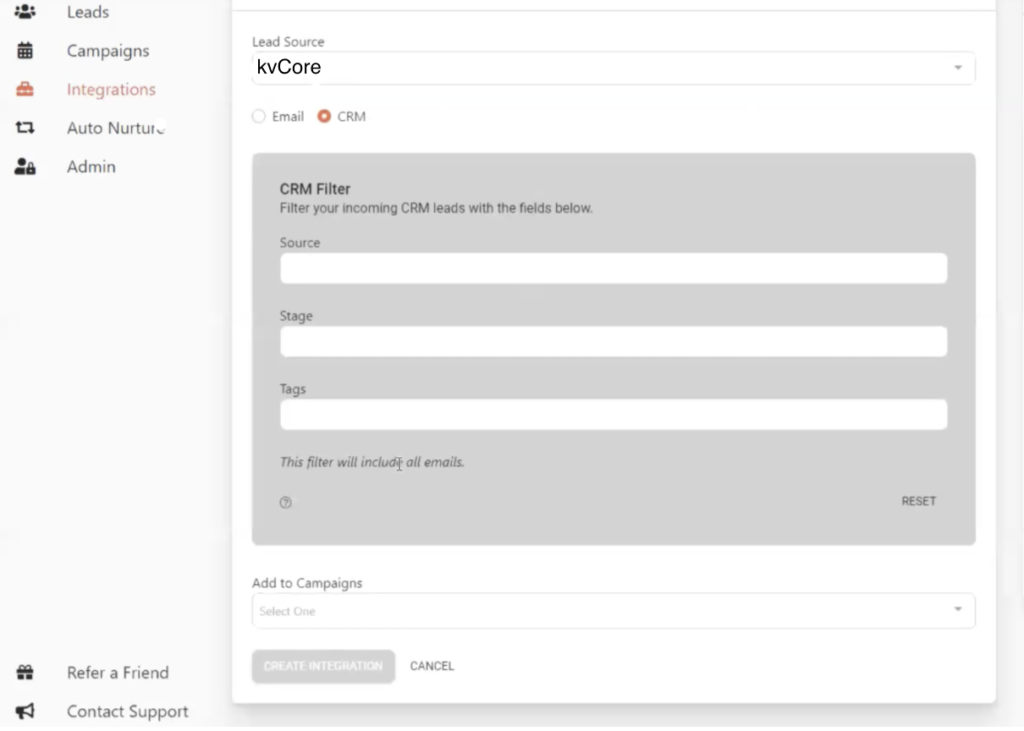
Task: Open Refer a Friend link
Action: coord(118,672)
